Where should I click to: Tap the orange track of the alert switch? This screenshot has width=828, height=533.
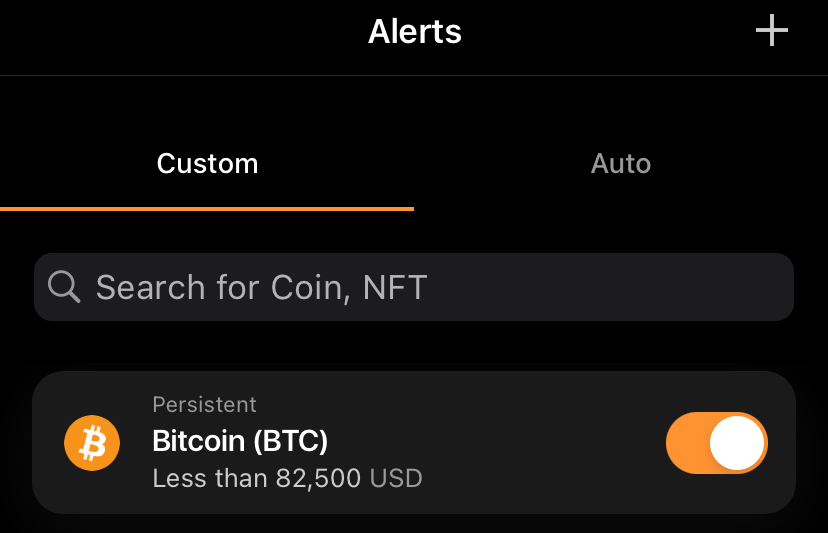click(688, 442)
